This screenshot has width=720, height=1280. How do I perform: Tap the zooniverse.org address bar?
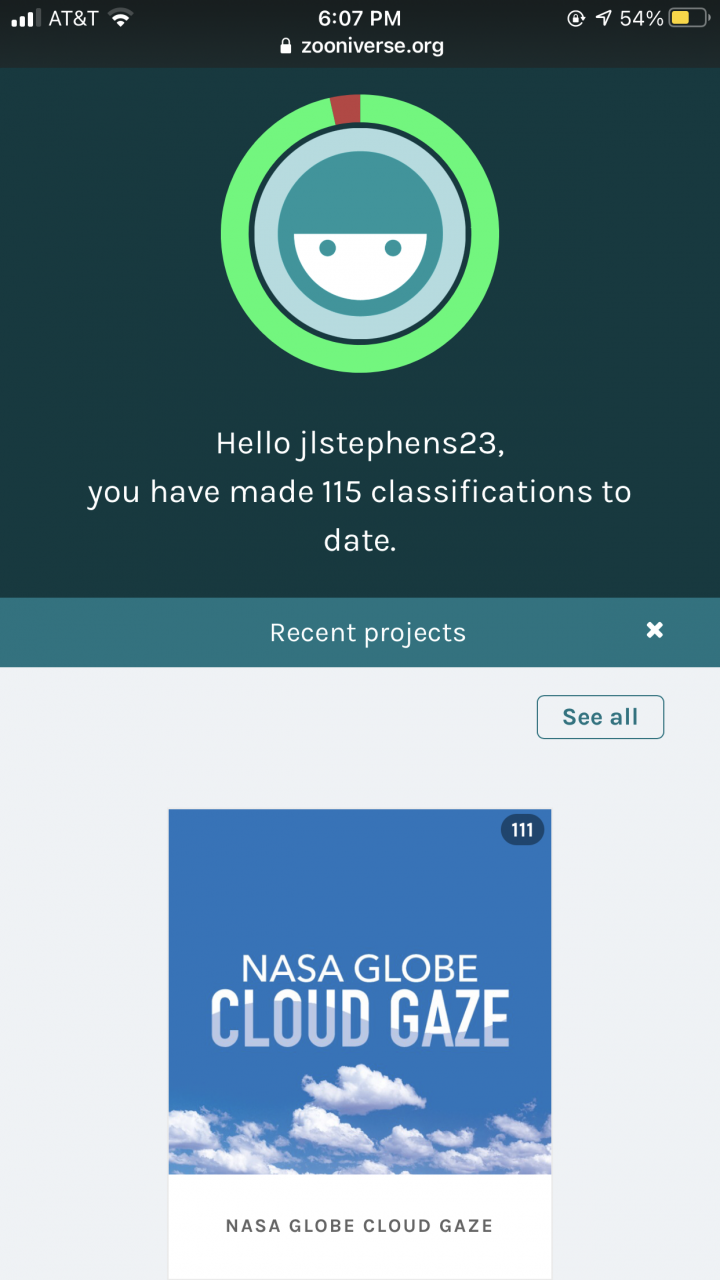click(372, 46)
